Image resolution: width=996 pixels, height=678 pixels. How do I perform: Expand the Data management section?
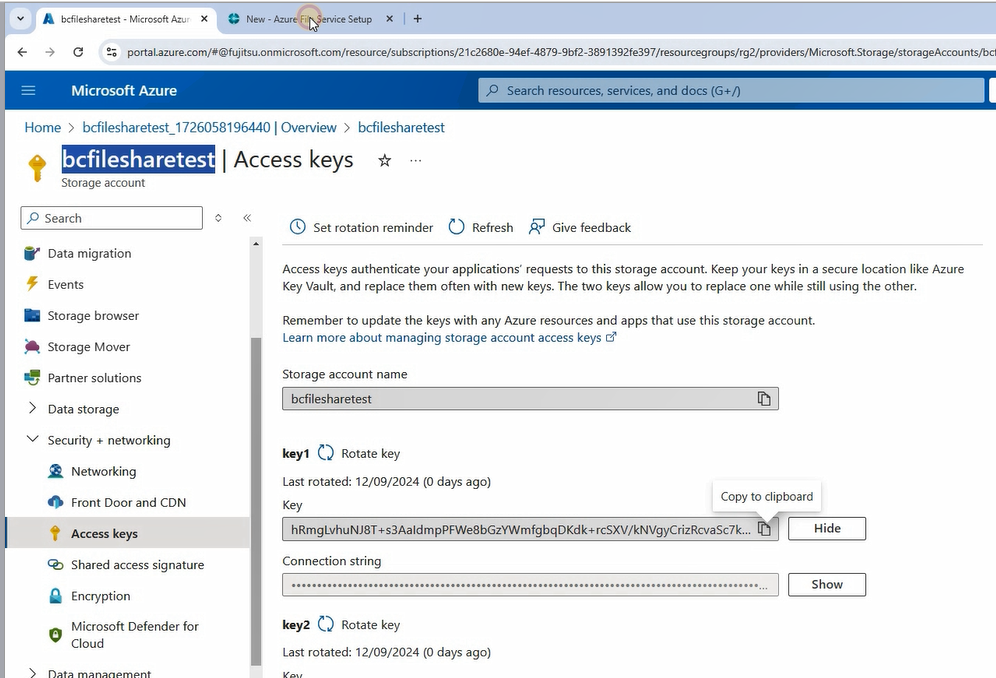point(32,674)
